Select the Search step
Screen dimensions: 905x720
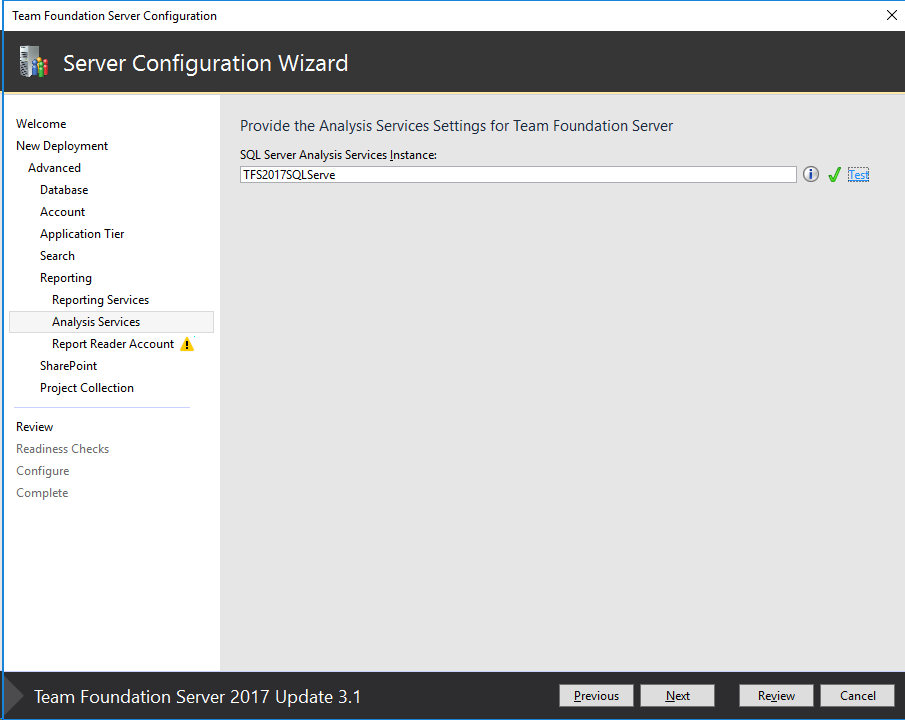[57, 255]
